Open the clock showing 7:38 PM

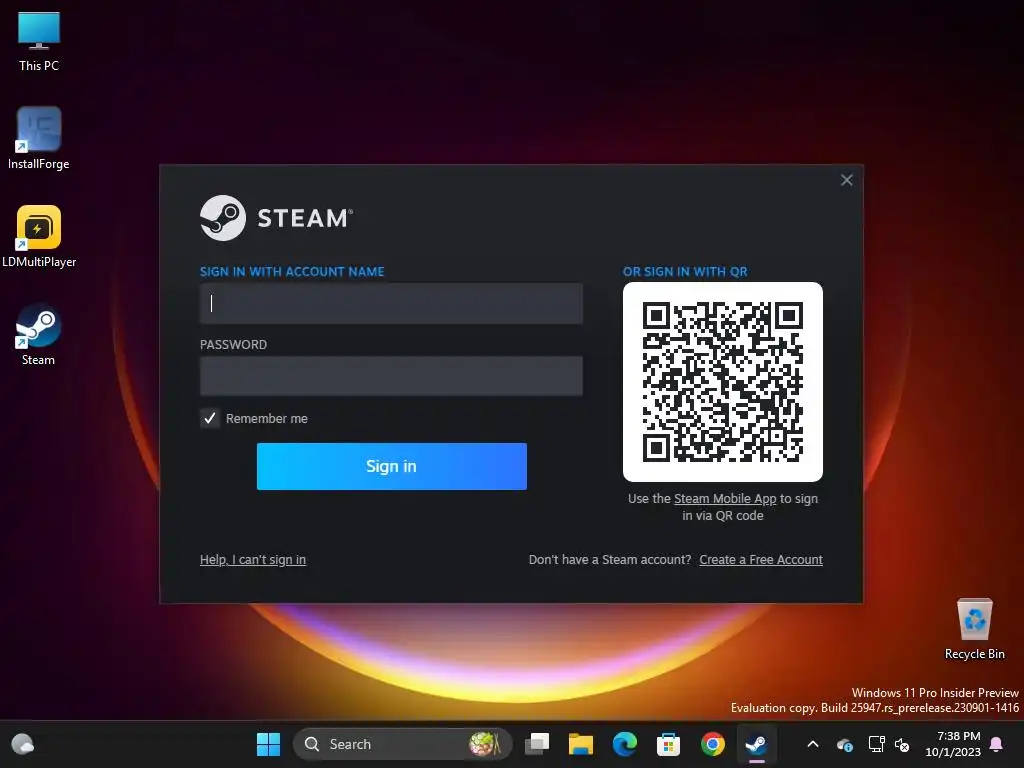click(953, 744)
